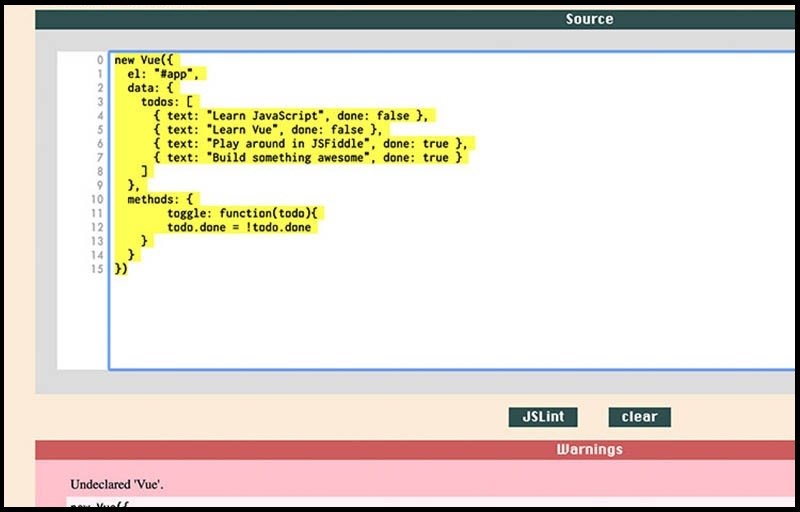Viewport: 800px width, 512px height.
Task: Click the "Learn JavaScript" todo line
Action: click(x=291, y=116)
